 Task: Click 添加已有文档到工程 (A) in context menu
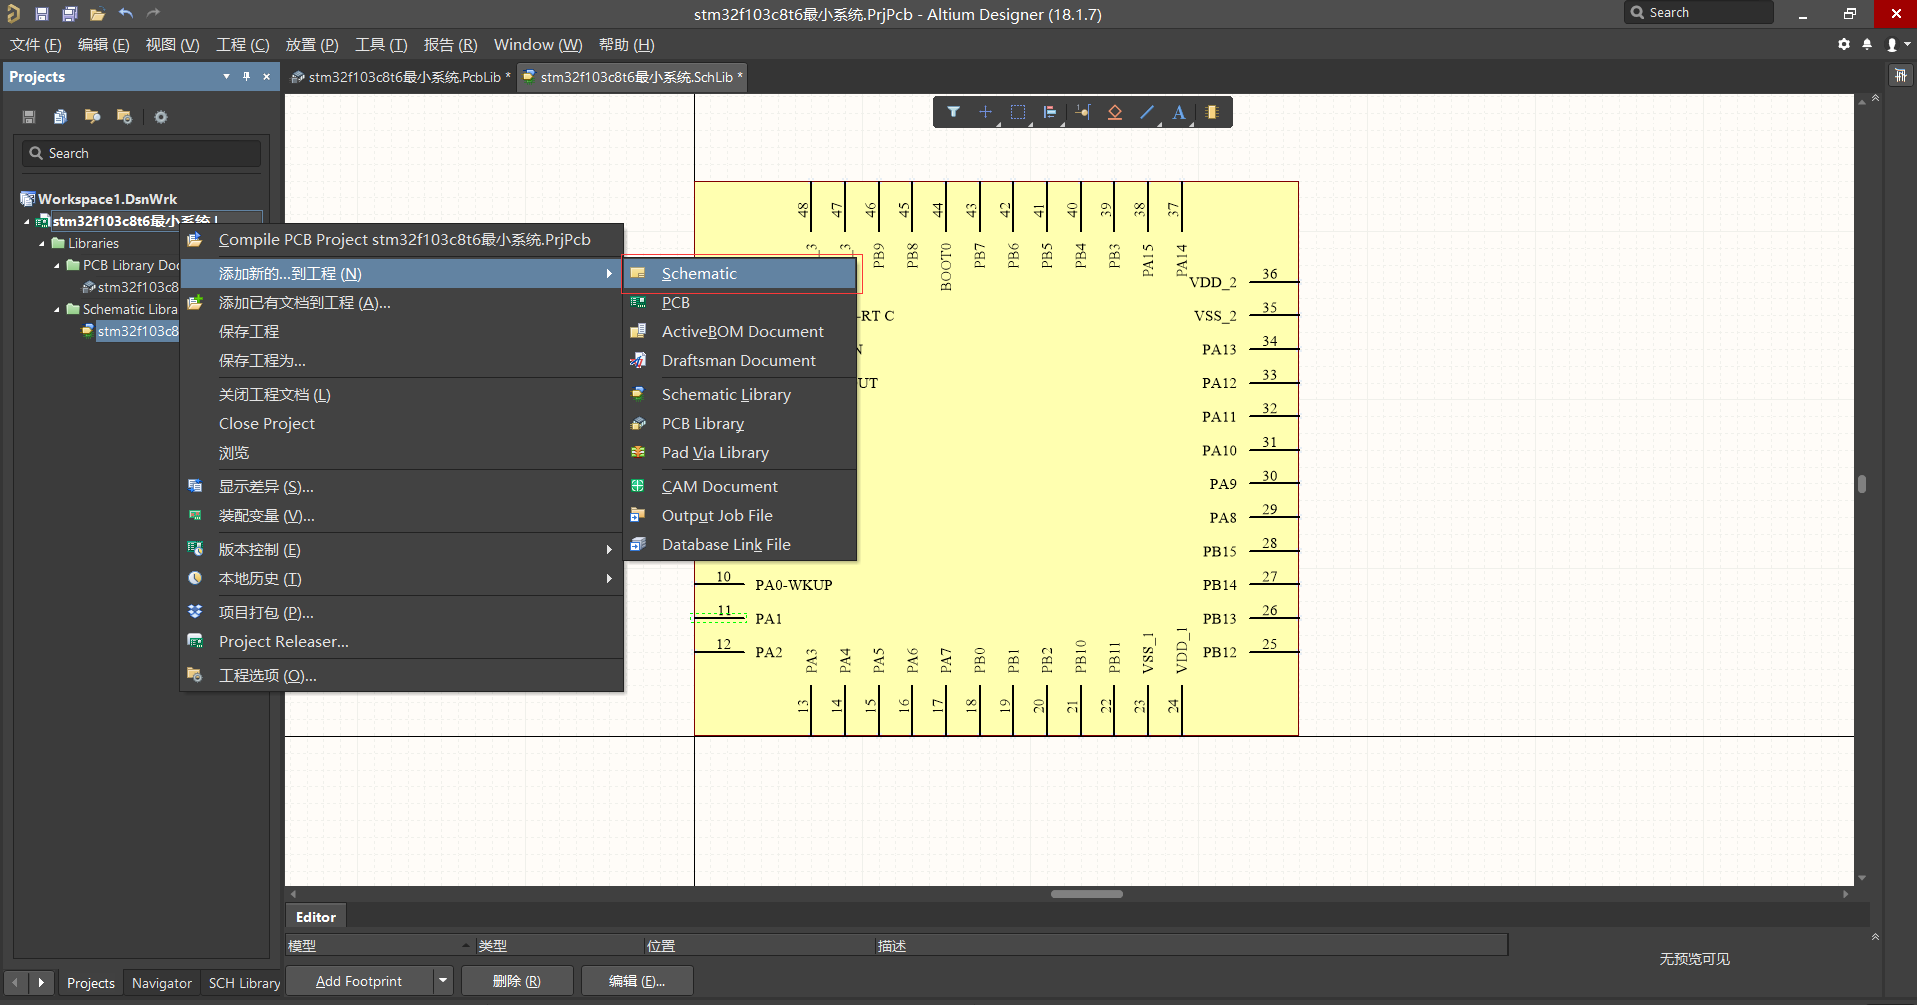[x=402, y=302]
